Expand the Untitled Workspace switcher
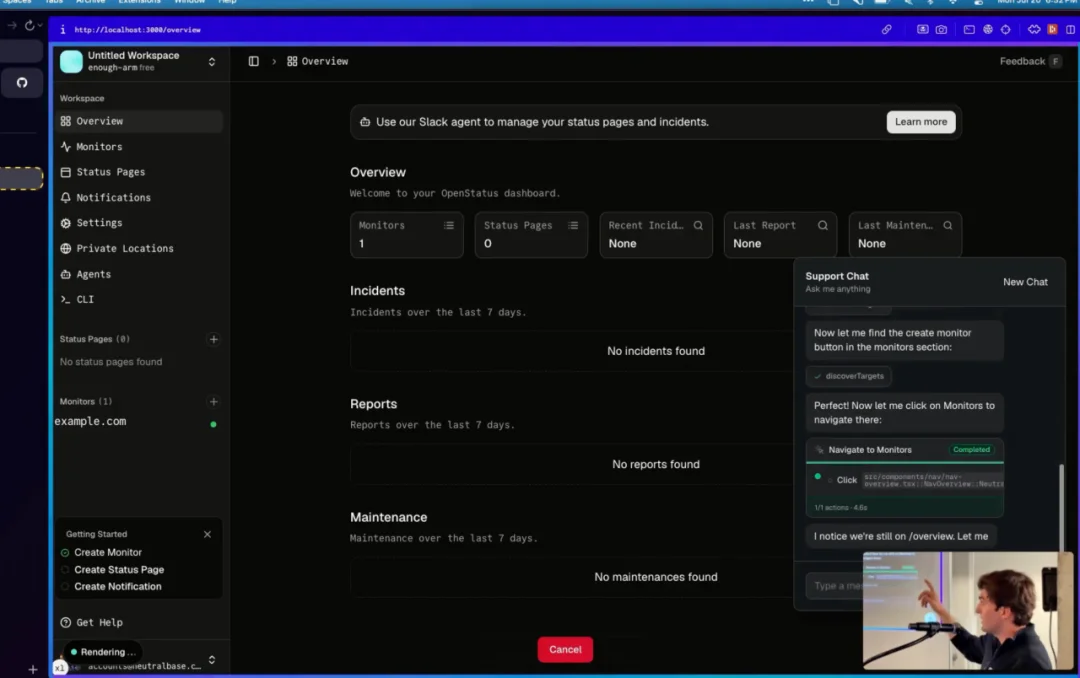 pos(211,61)
